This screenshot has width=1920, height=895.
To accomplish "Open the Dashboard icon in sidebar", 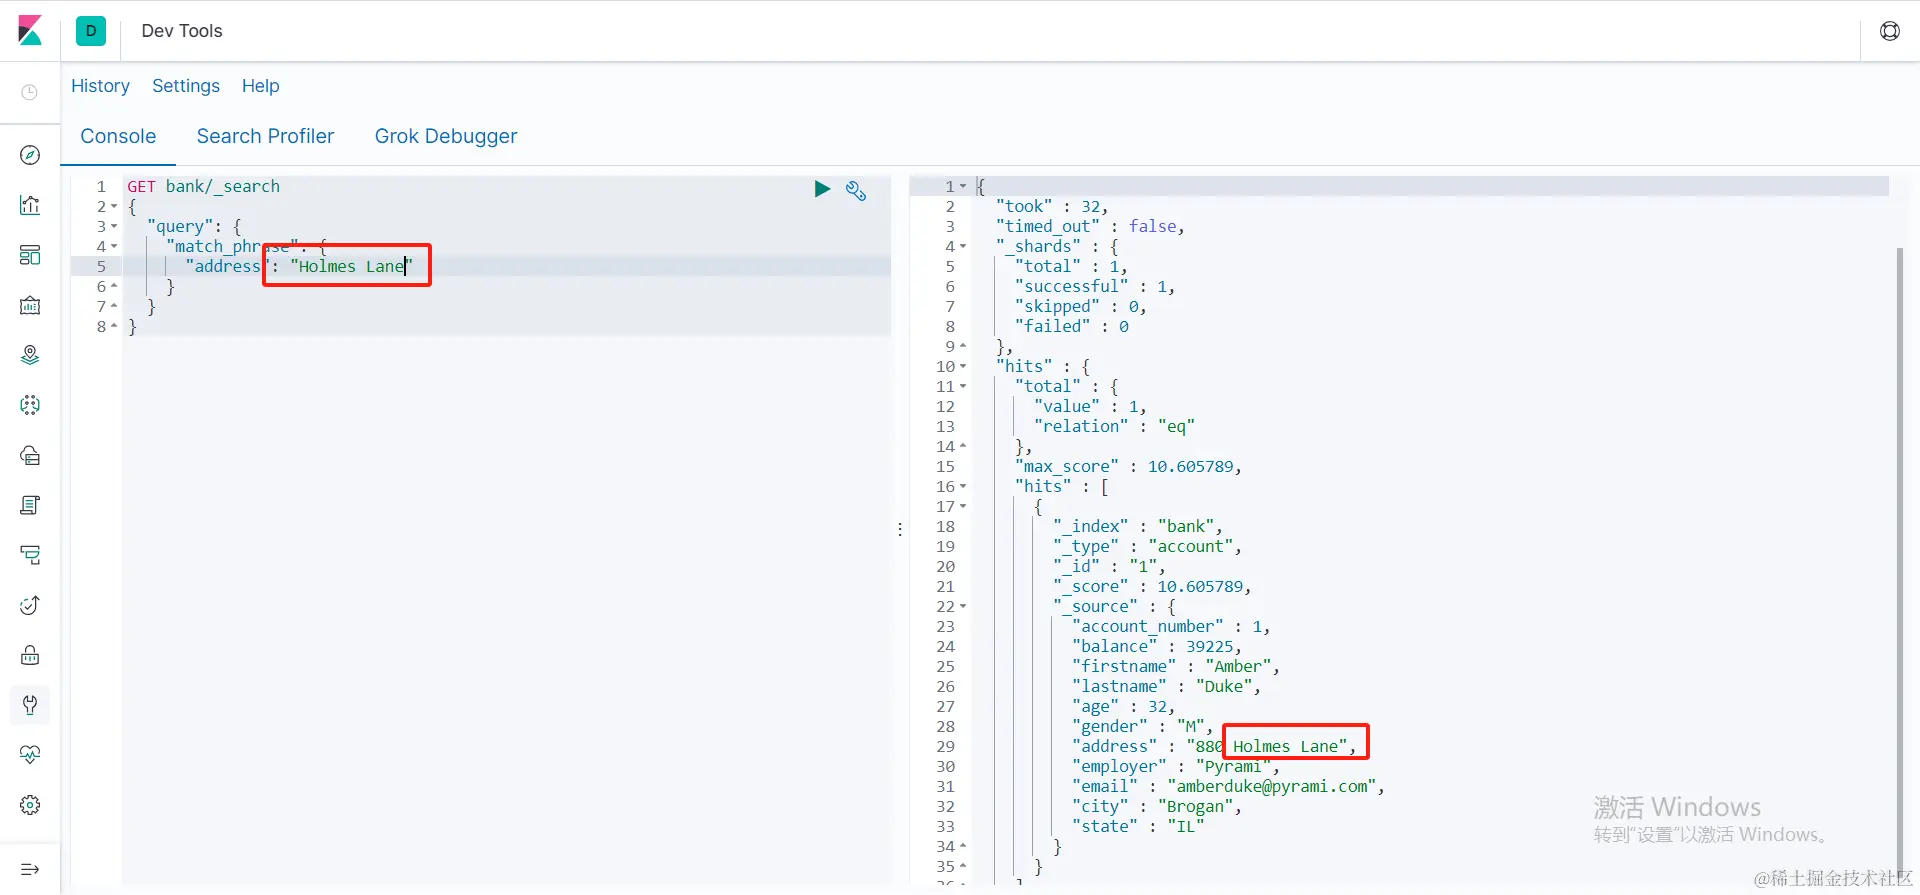I will (x=30, y=255).
